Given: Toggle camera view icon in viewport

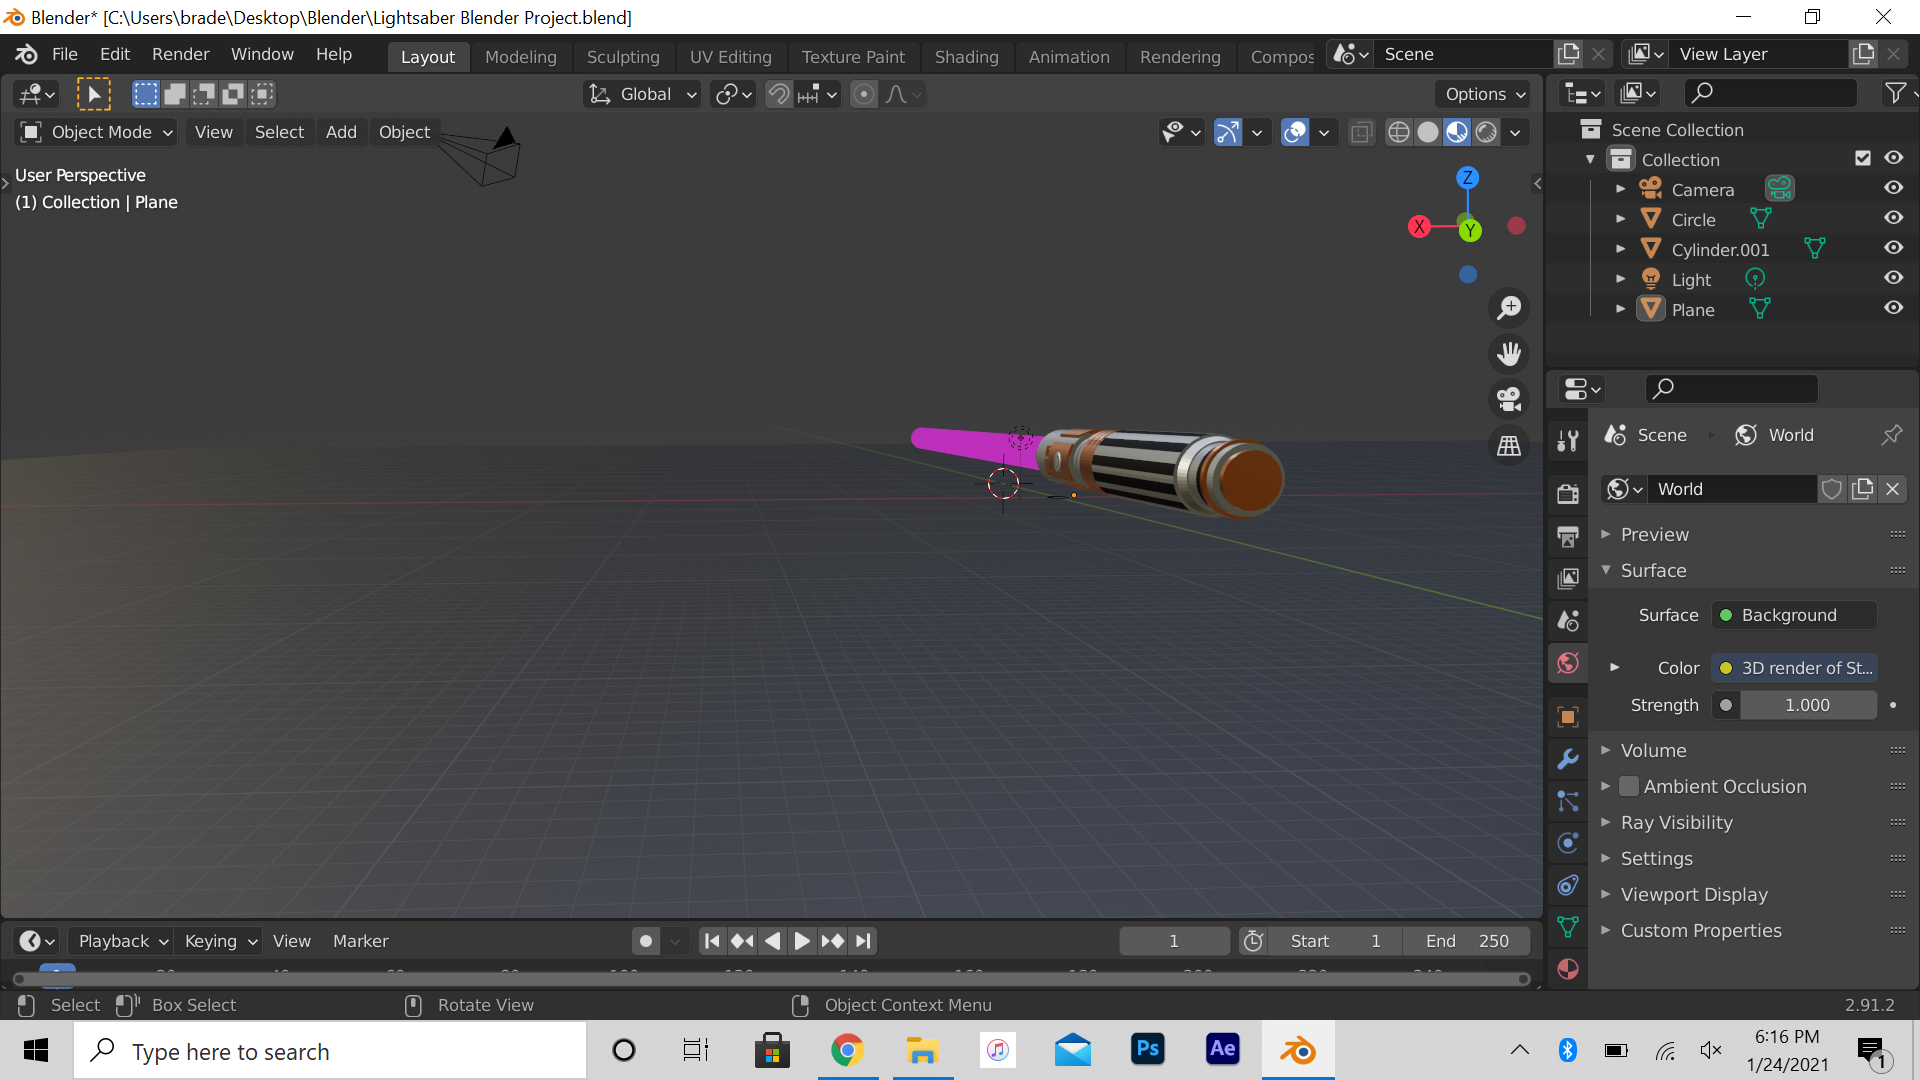Looking at the screenshot, I should point(1509,400).
